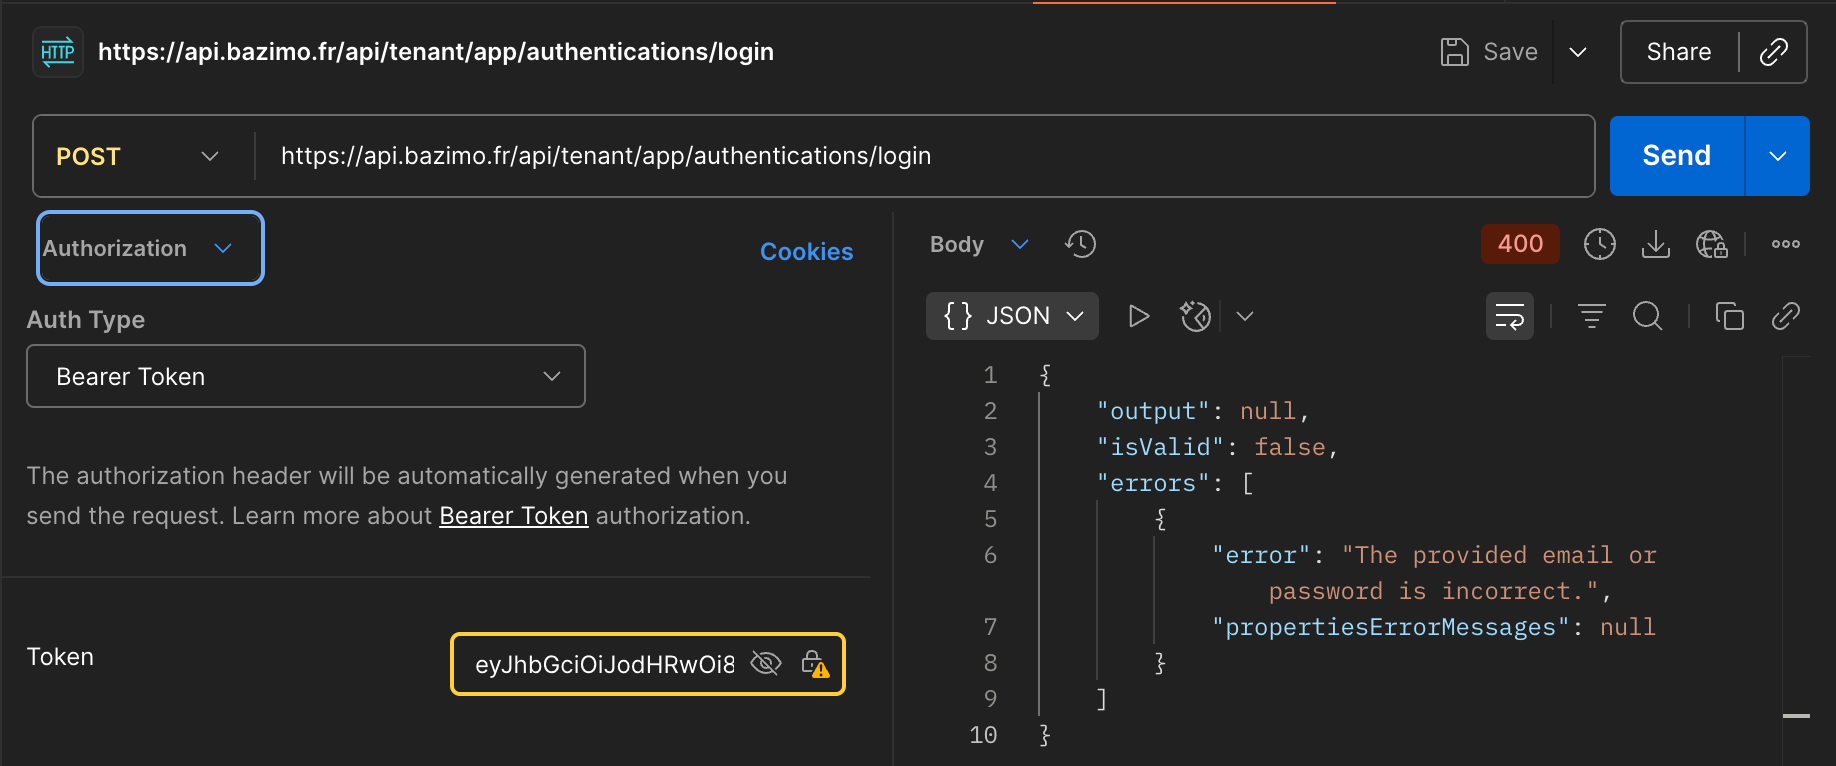Copy the response body to clipboard
1836x766 pixels.
(x=1729, y=316)
